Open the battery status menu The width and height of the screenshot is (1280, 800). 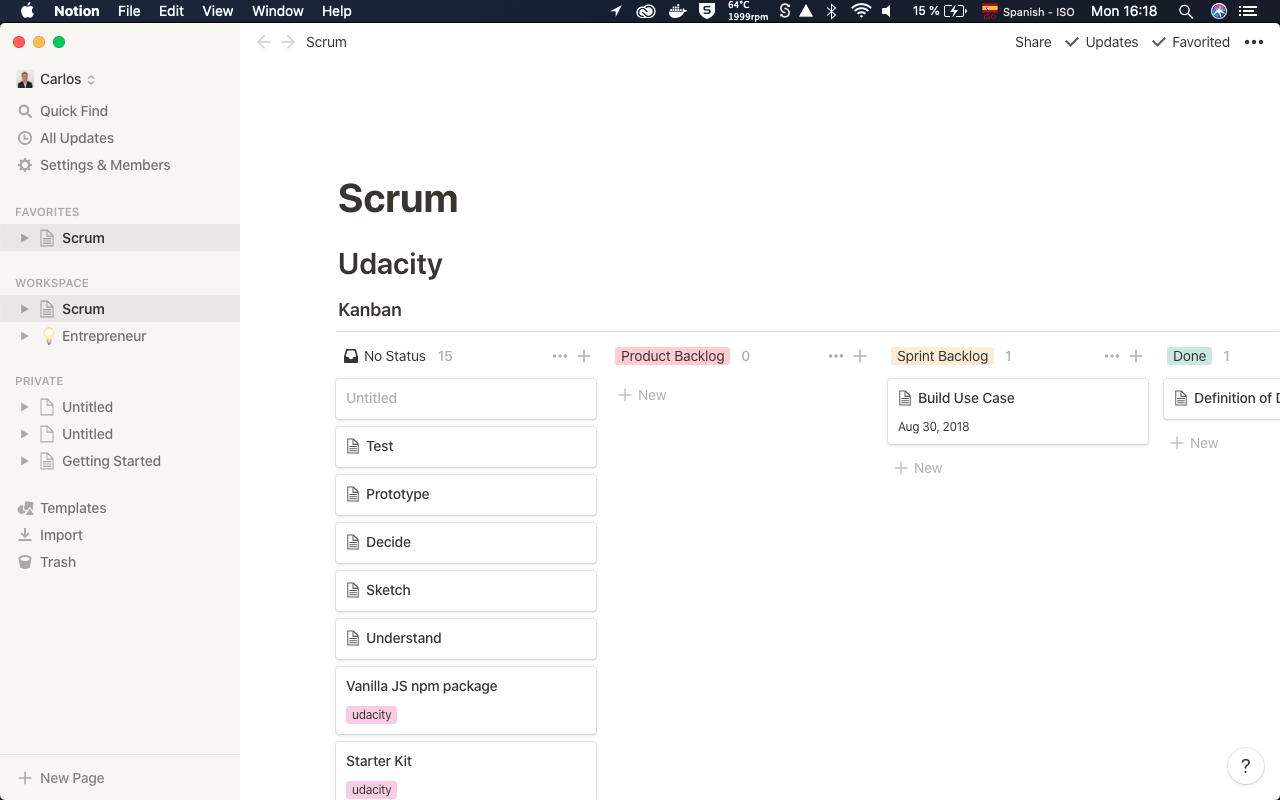(x=939, y=11)
